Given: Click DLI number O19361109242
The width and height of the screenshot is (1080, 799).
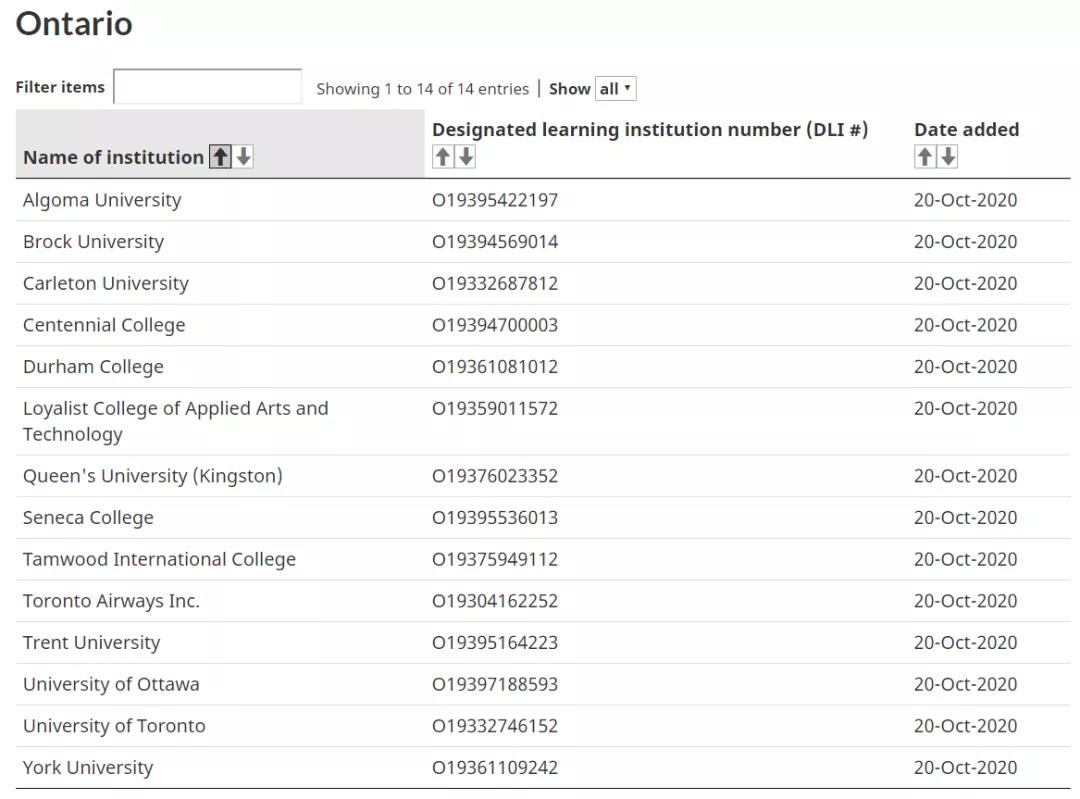Looking at the screenshot, I should pyautogui.click(x=495, y=768).
